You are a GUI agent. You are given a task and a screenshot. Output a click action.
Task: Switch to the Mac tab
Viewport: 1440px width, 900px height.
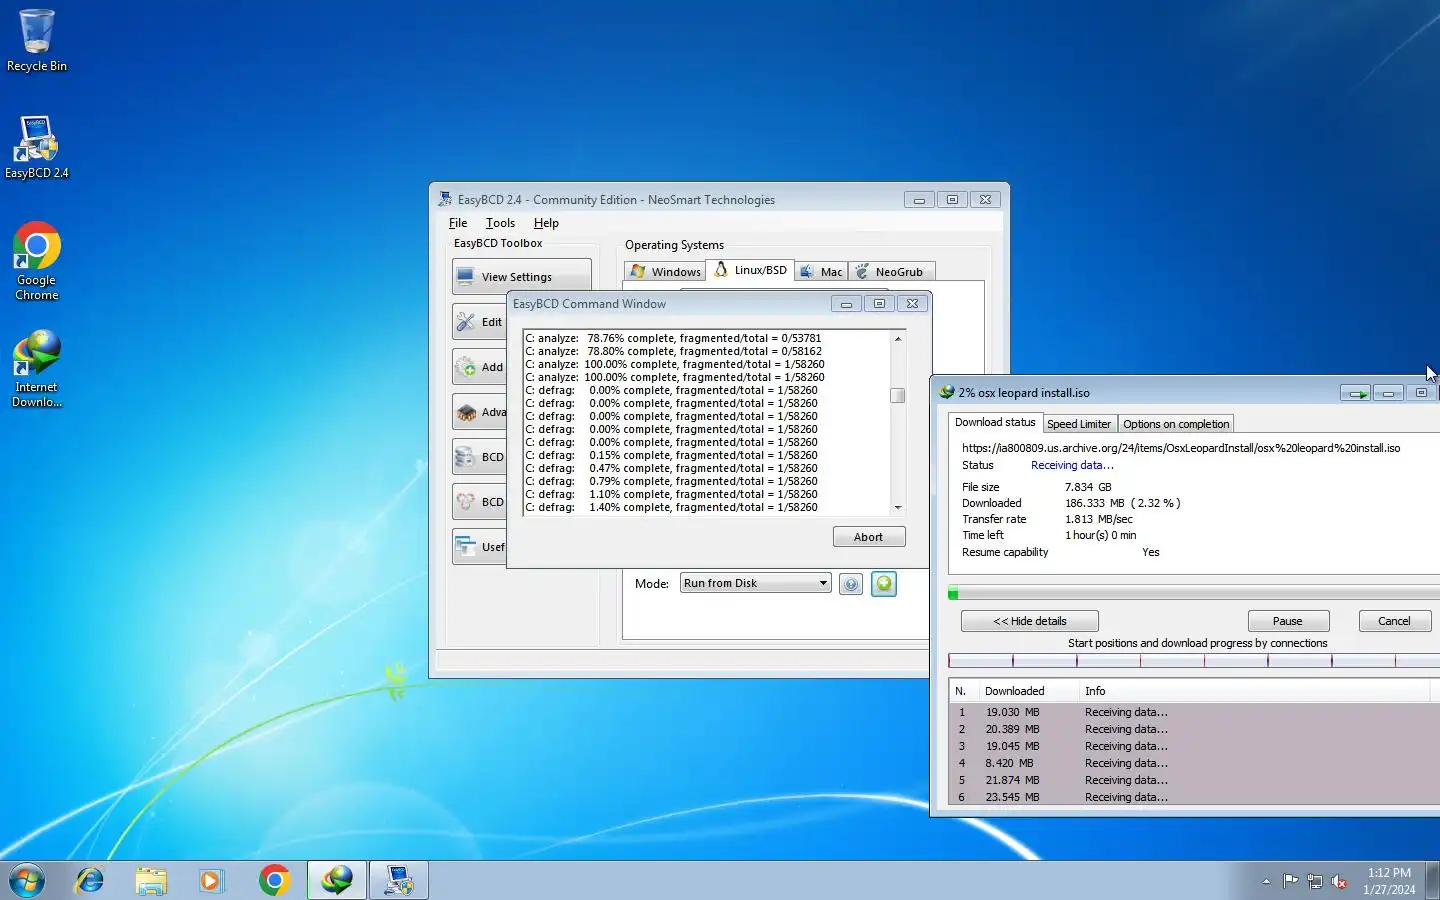click(x=821, y=272)
